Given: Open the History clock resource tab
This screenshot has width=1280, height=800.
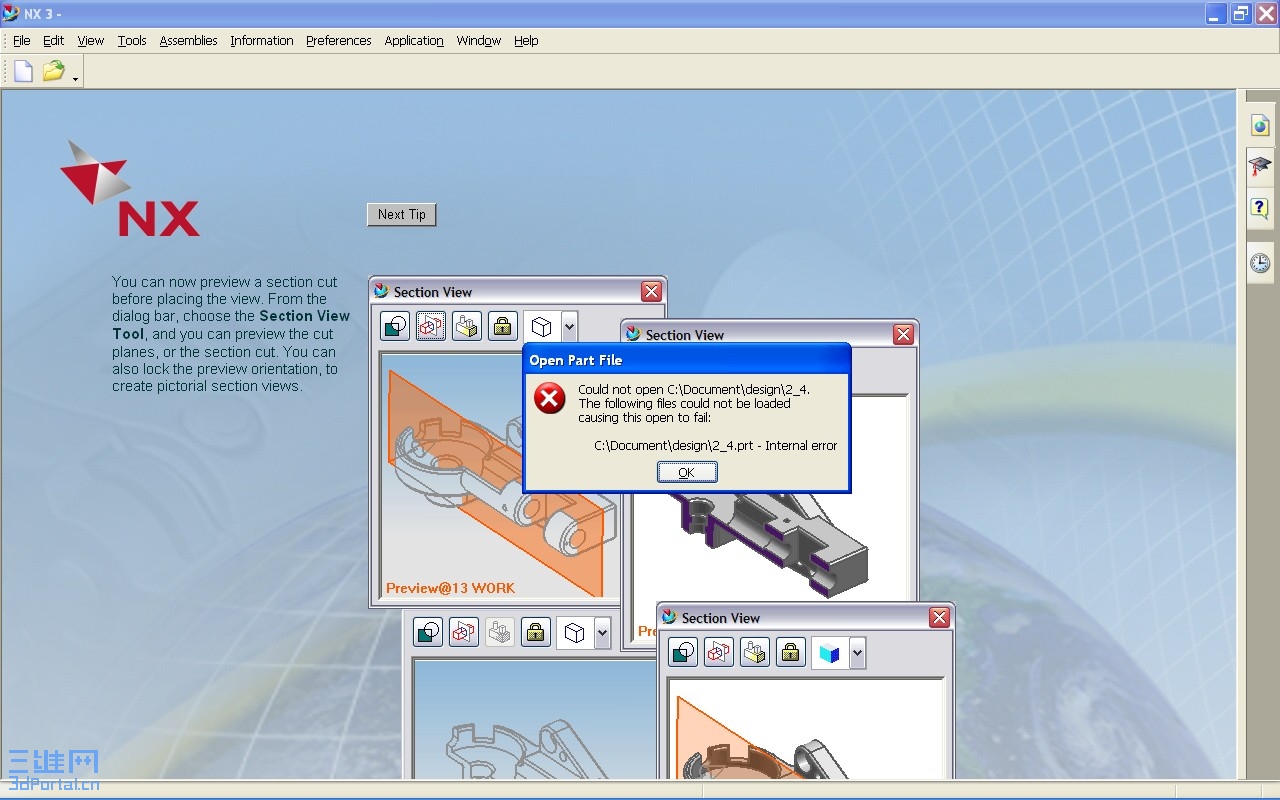Looking at the screenshot, I should 1260,263.
